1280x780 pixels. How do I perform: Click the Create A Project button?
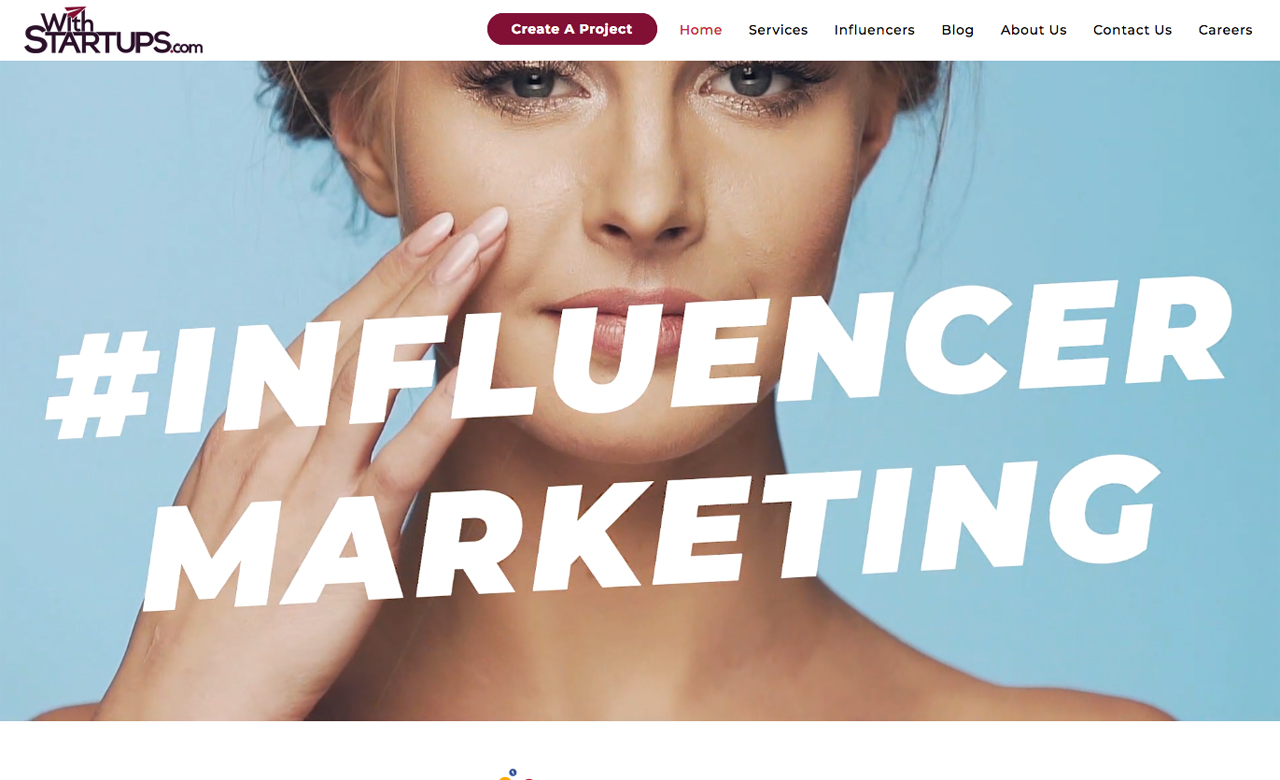coord(572,29)
